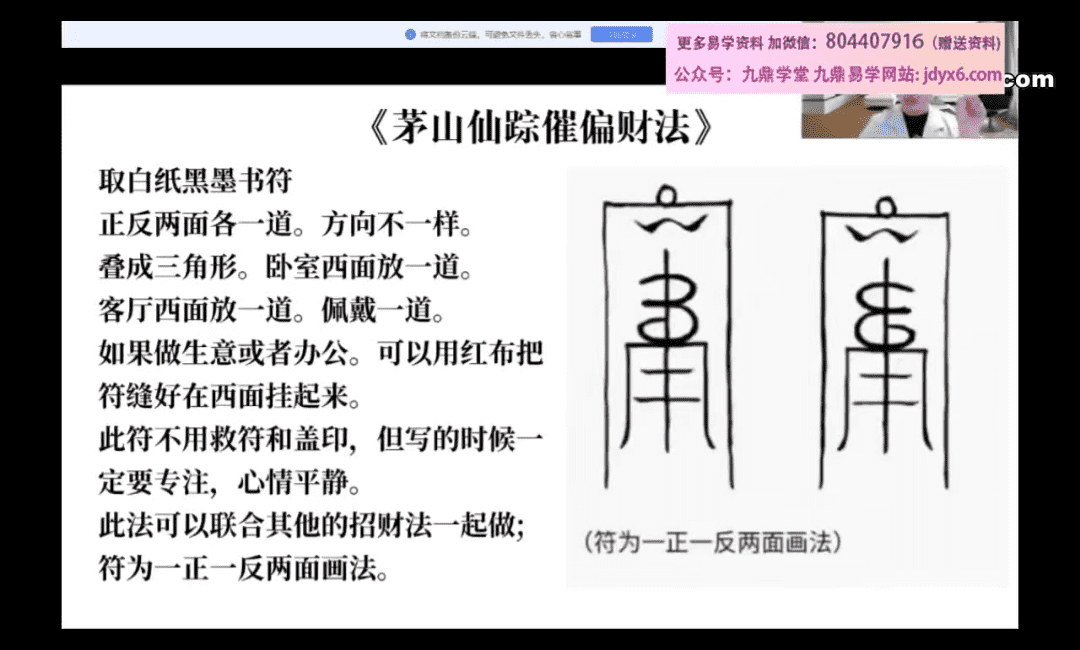Select the left talisman drawing

667,342
